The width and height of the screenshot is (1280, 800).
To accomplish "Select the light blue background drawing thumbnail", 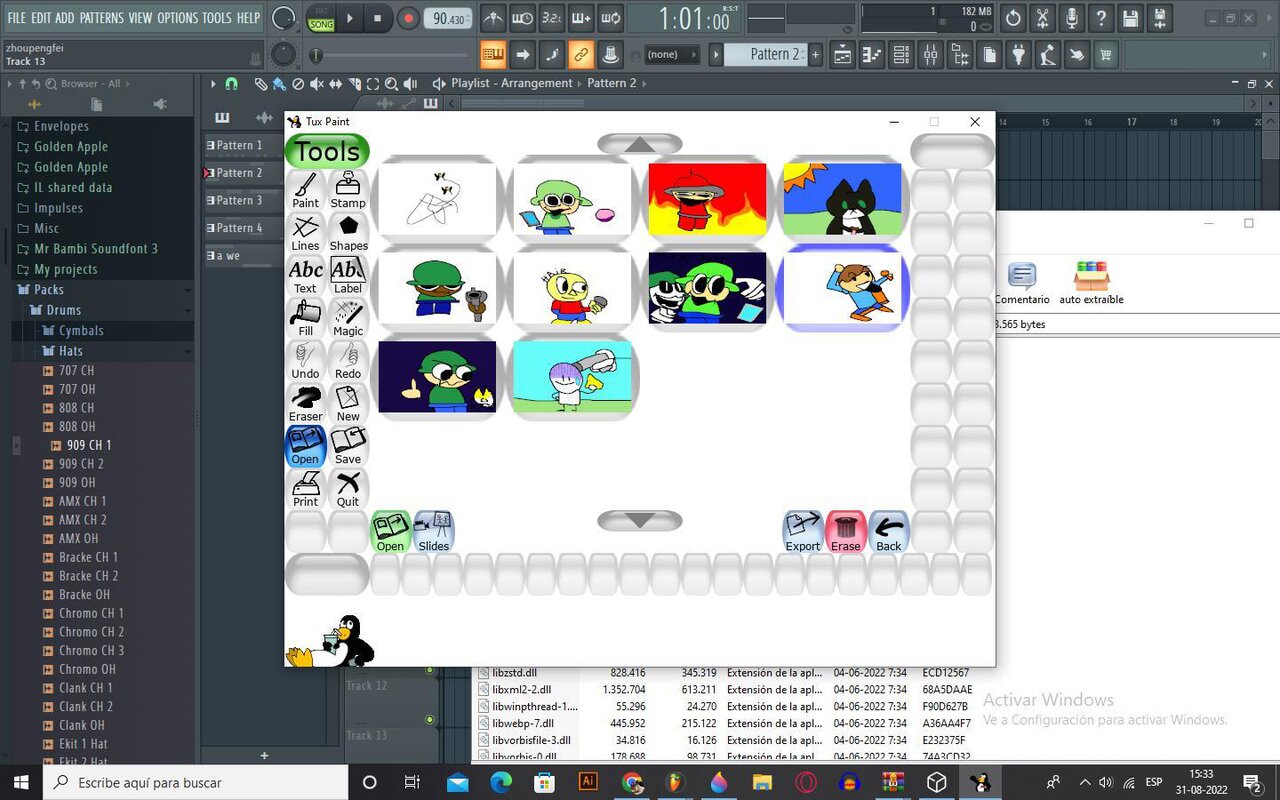I will pos(572,377).
